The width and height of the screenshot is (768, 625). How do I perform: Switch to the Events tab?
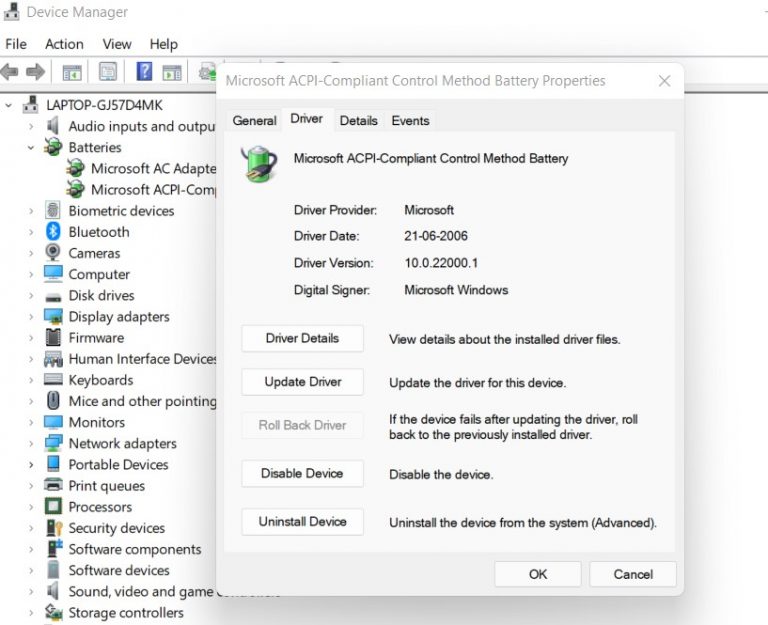tap(410, 120)
